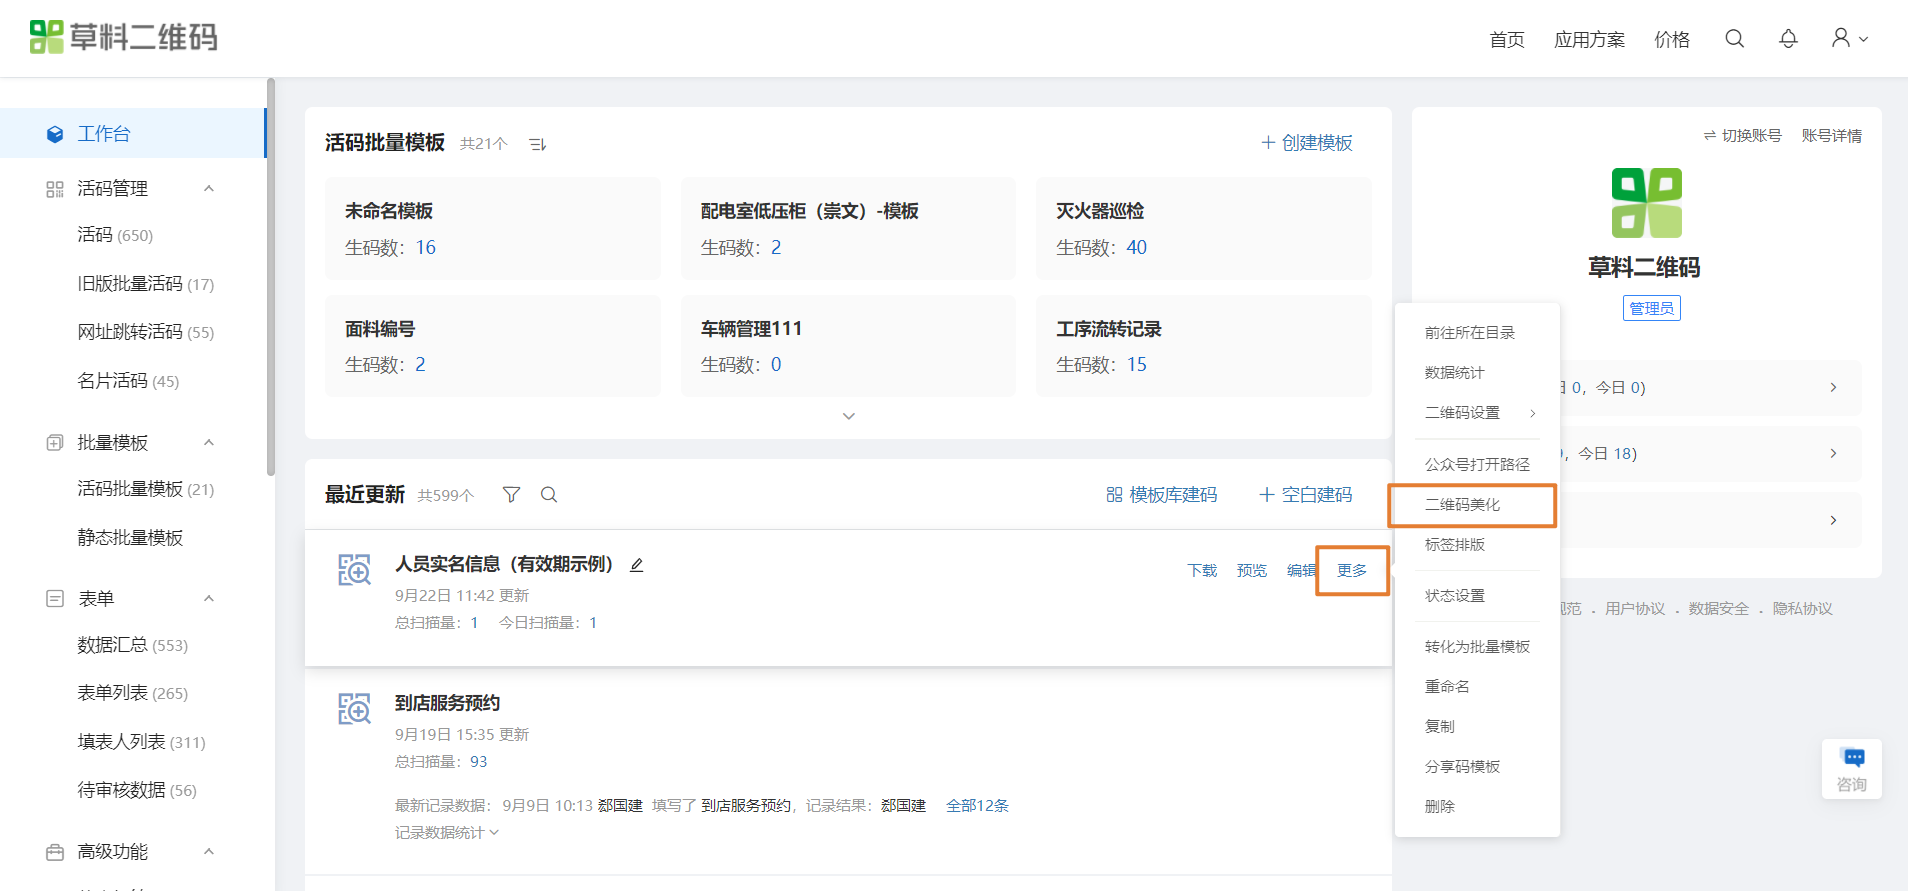Click the 创建模板 button

pos(1306,143)
